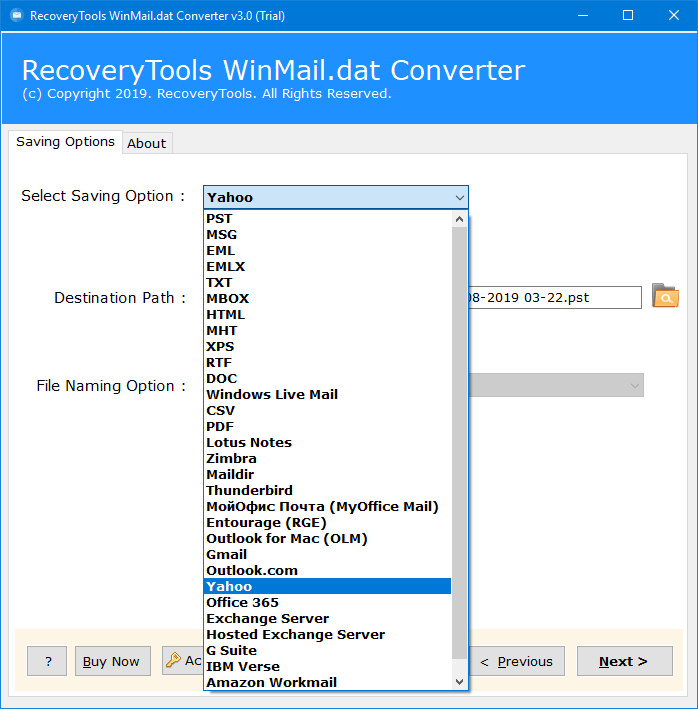
Task: Click the list scrollbar up arrow
Action: [460, 219]
